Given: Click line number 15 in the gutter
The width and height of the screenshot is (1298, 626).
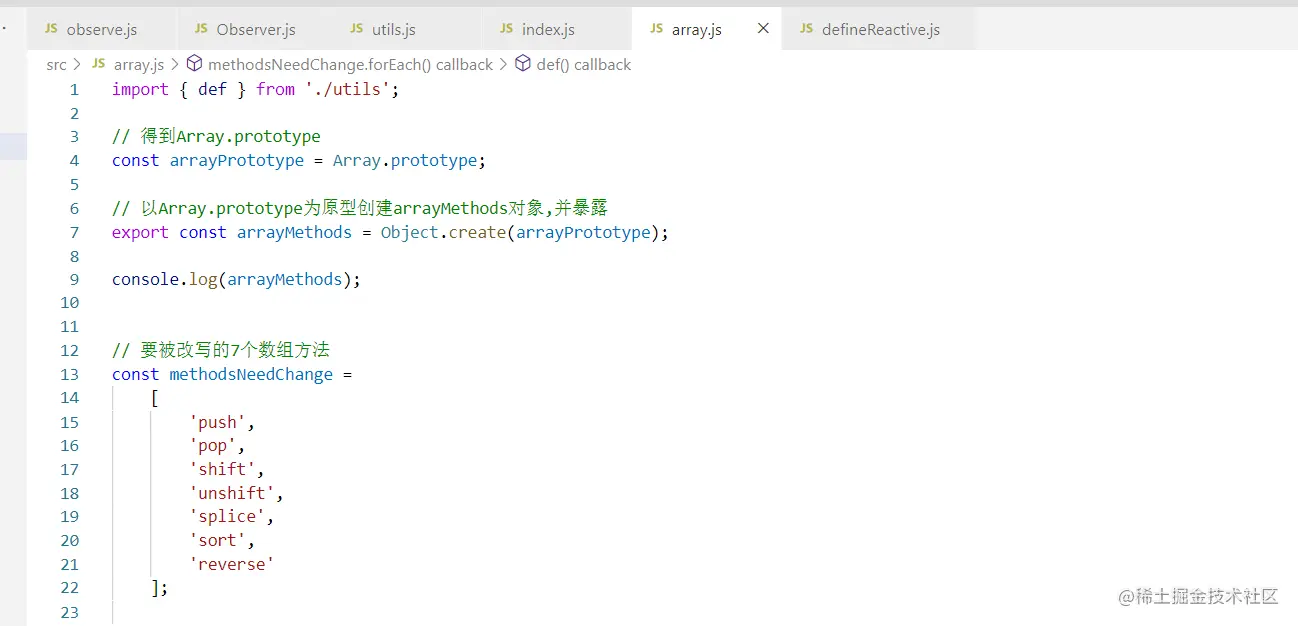Looking at the screenshot, I should coord(69,422).
